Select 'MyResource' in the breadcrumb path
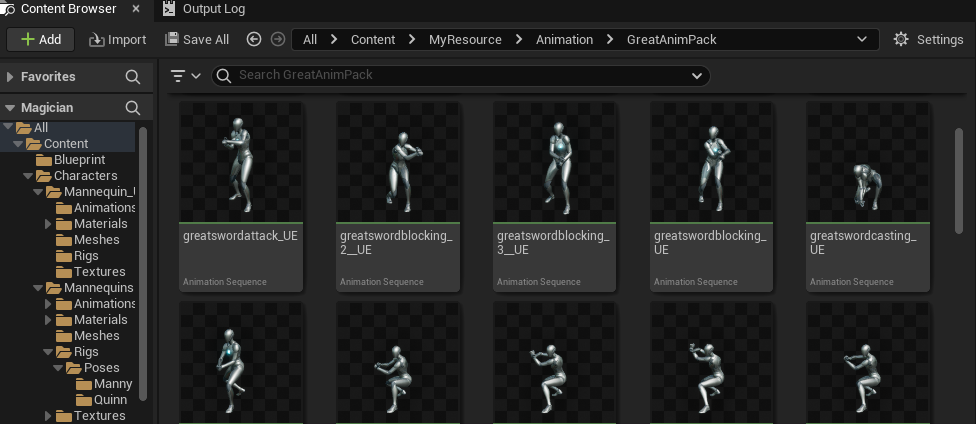The width and height of the screenshot is (976, 424). (x=465, y=39)
